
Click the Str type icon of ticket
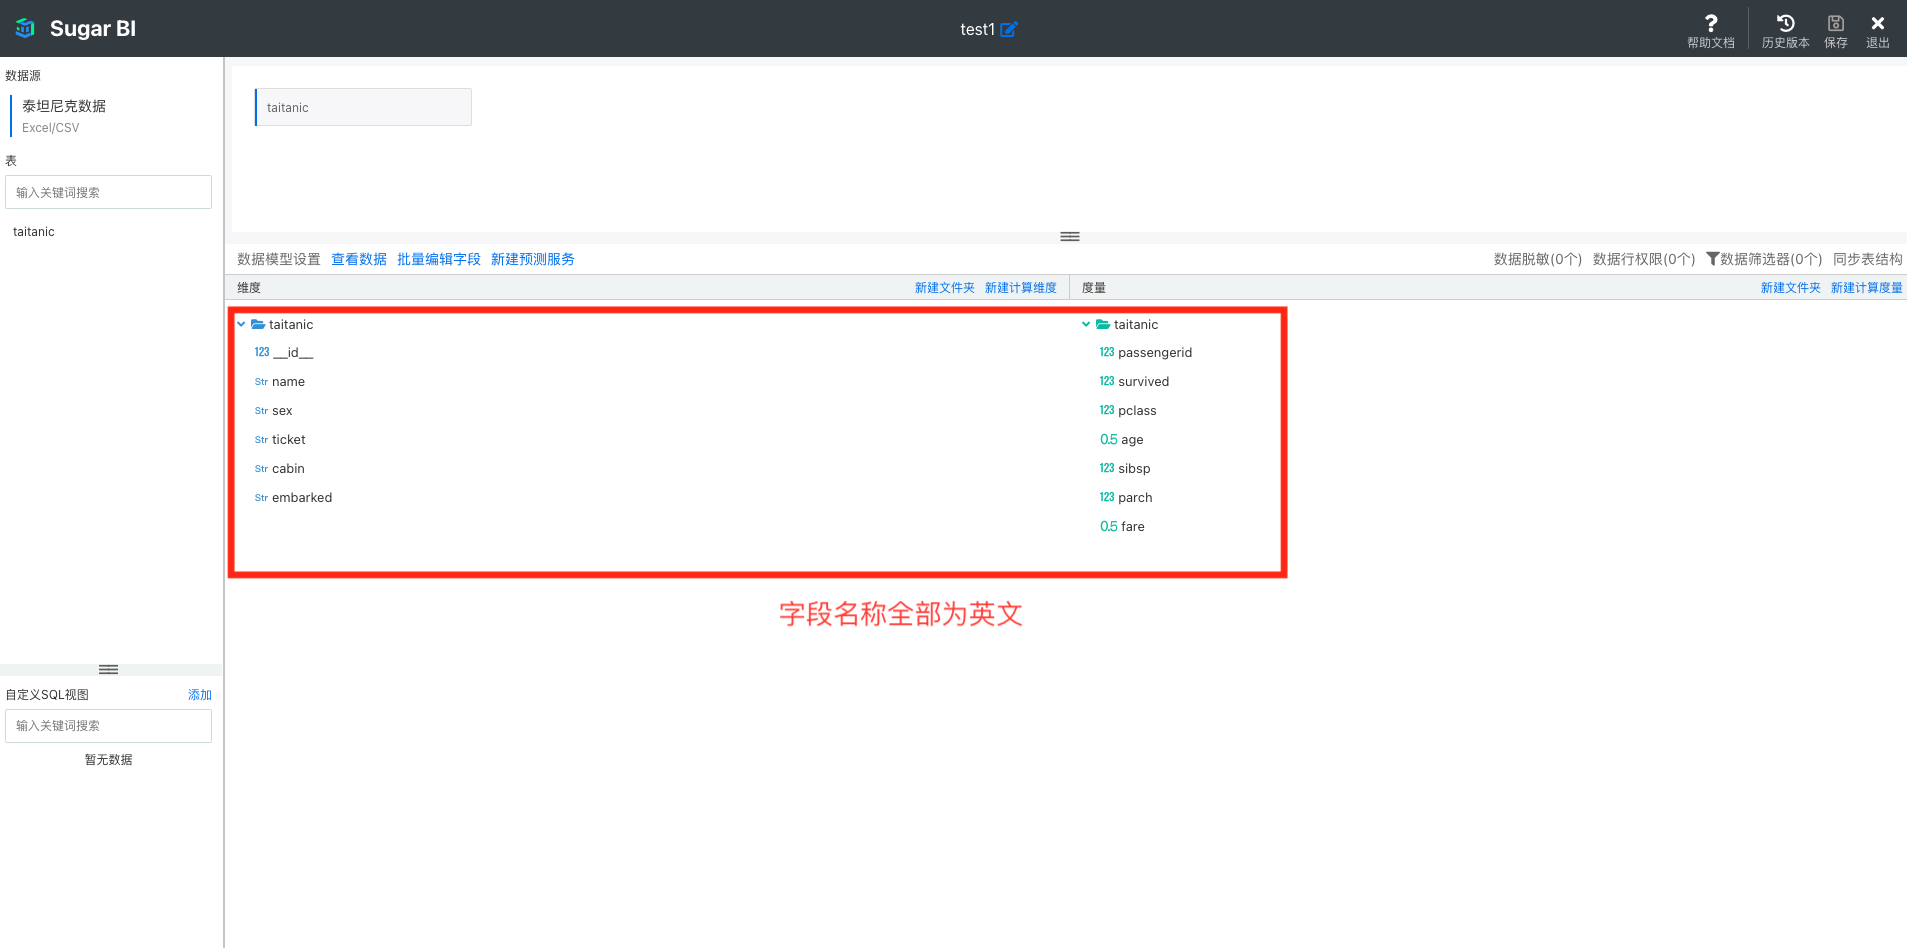261,440
